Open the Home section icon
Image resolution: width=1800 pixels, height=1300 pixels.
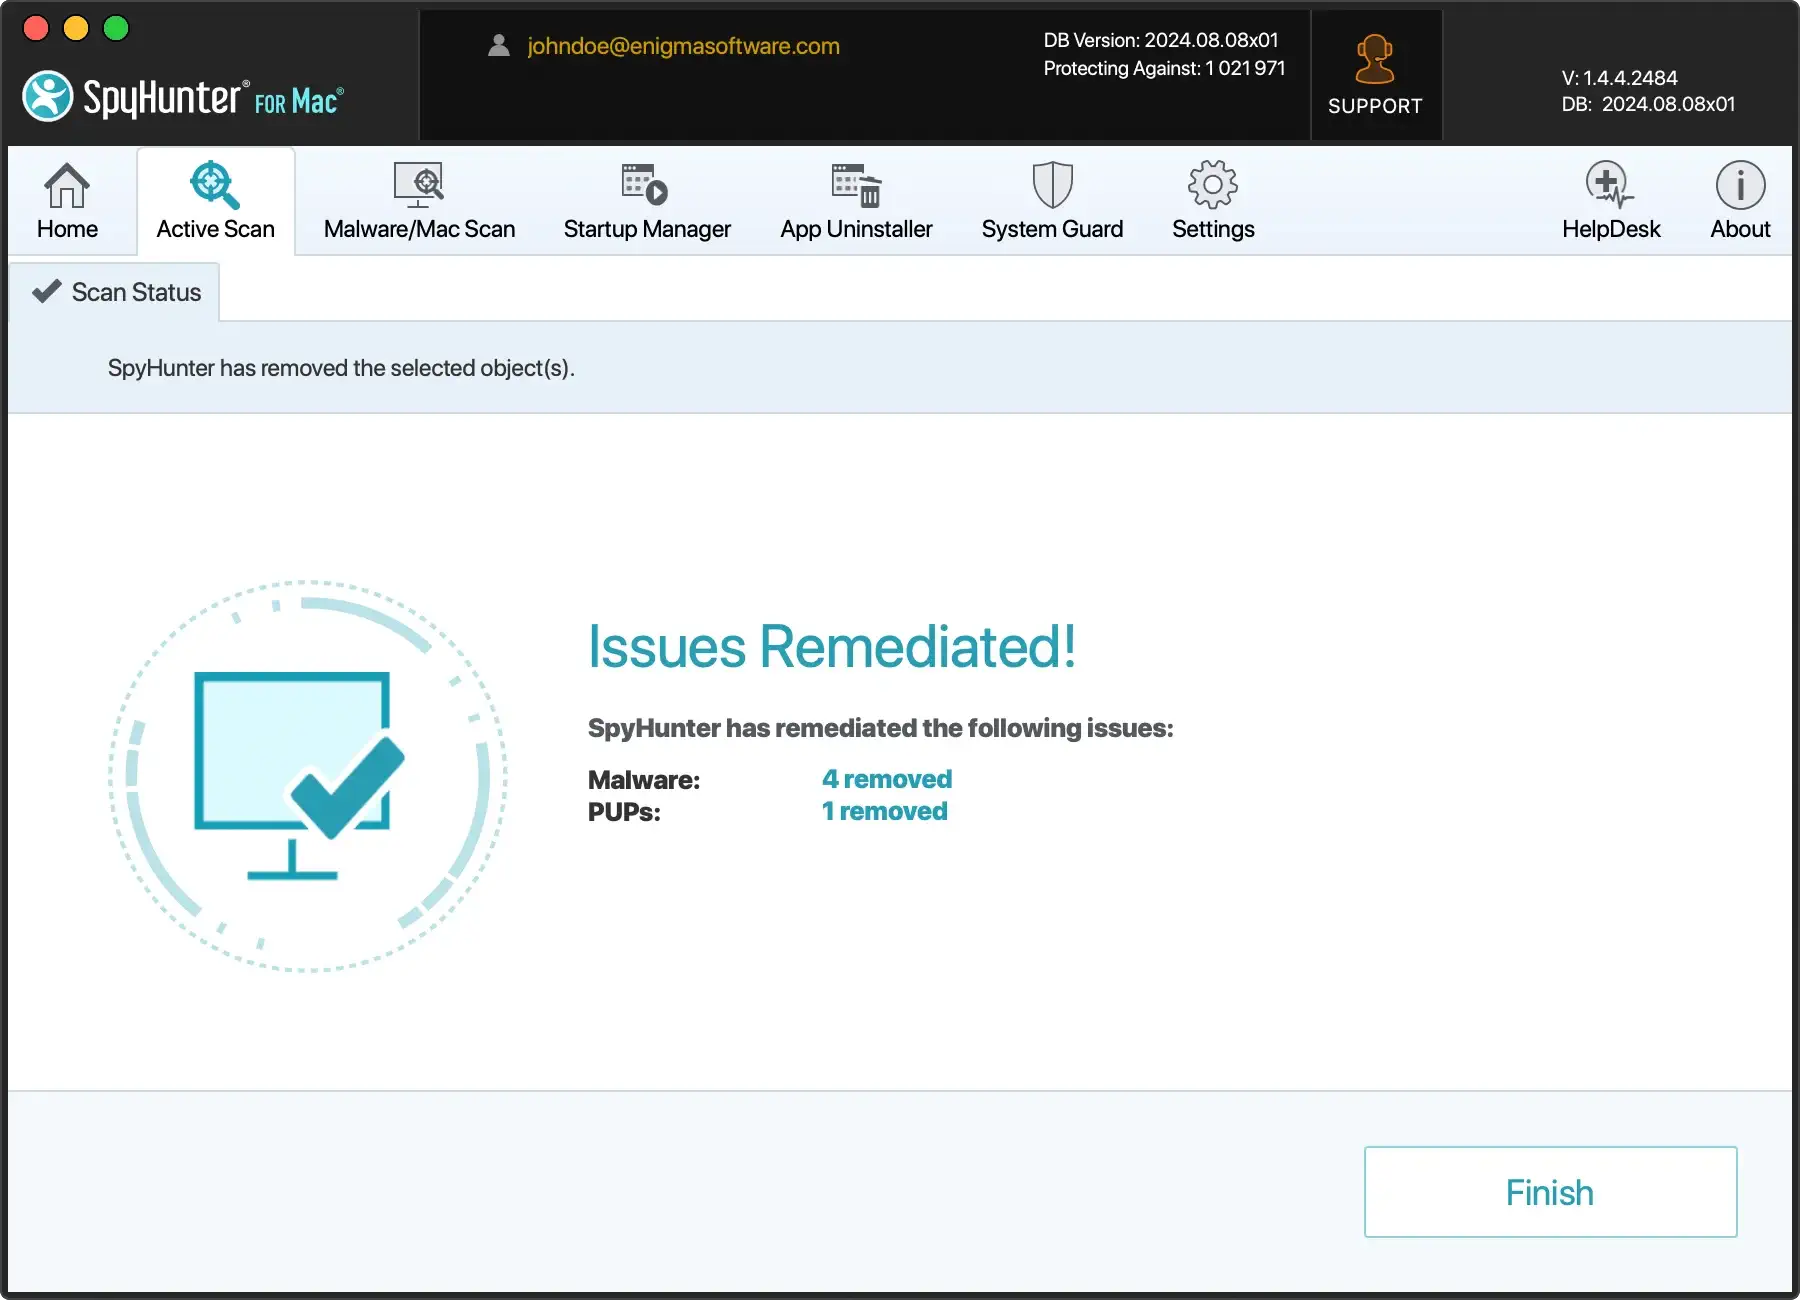[x=67, y=185]
